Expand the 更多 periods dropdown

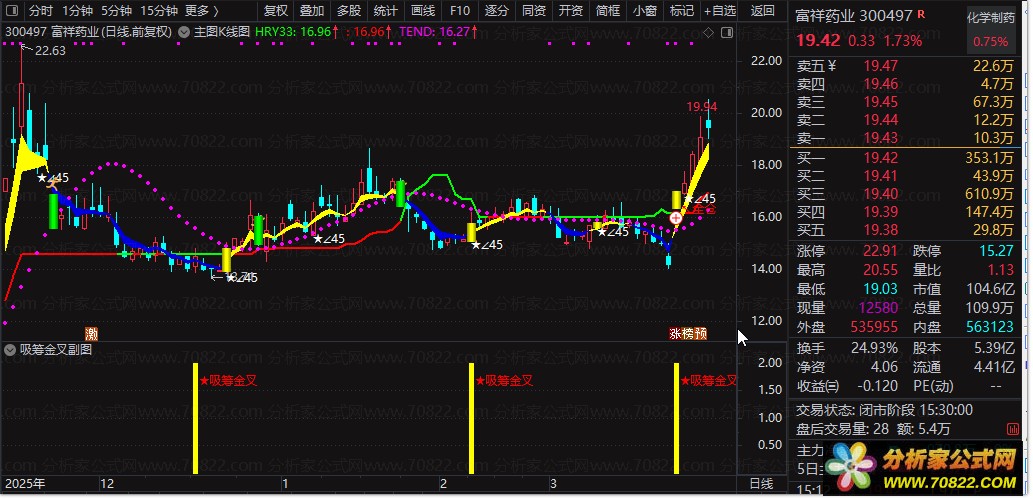(202, 11)
